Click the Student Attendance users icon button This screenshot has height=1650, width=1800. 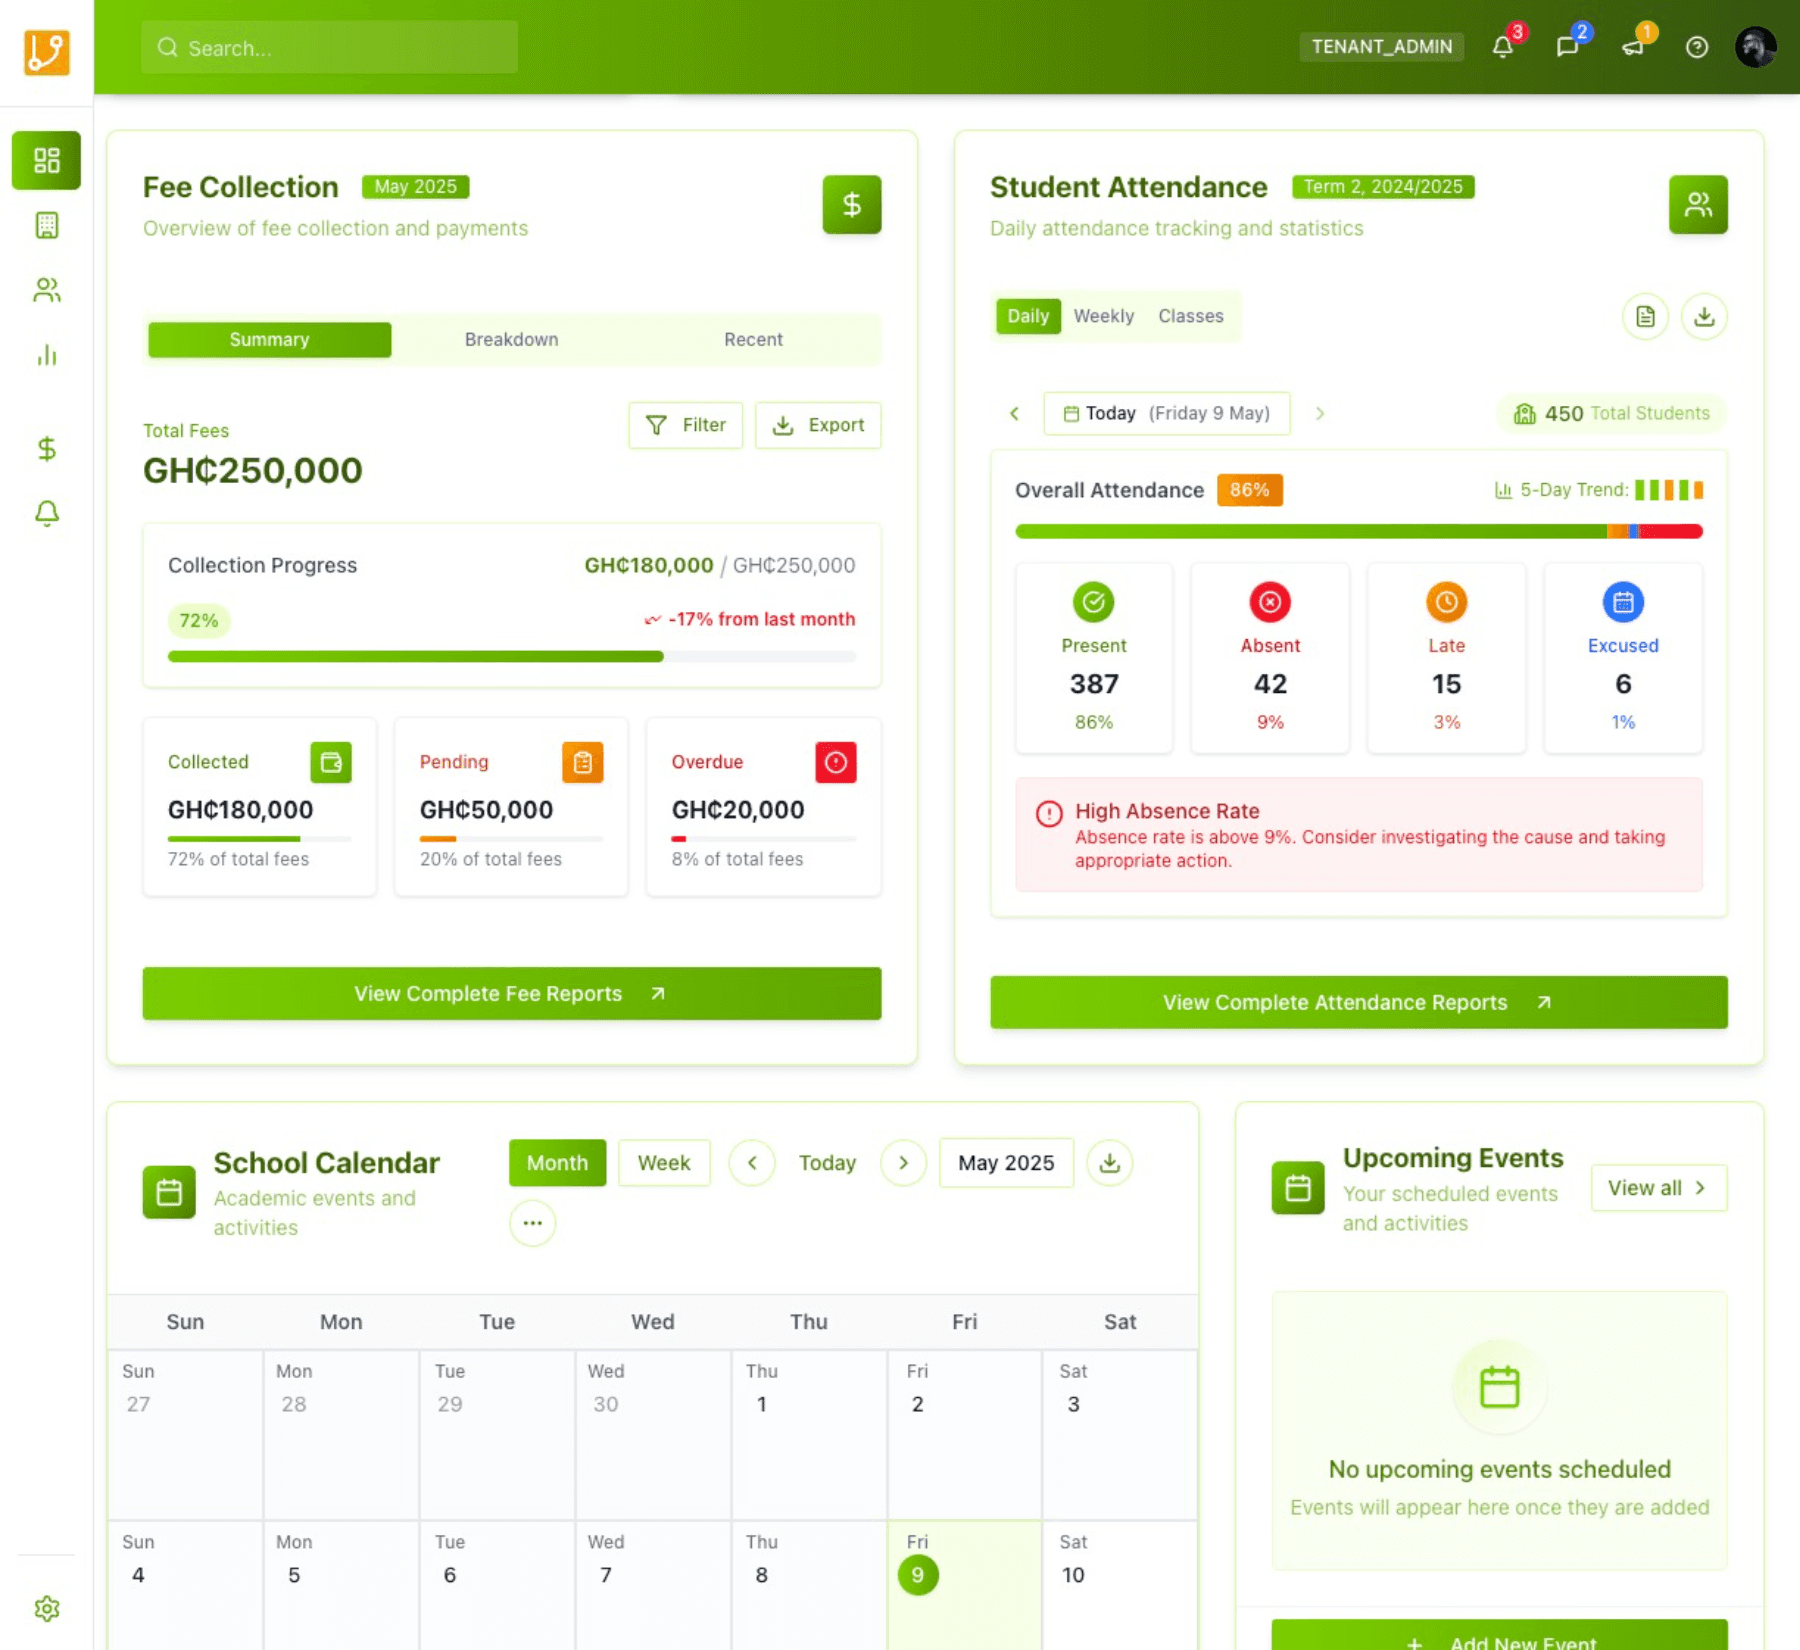pos(1698,204)
